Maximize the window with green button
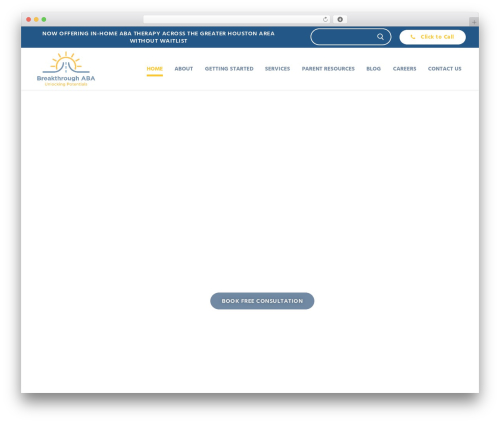 point(44,20)
